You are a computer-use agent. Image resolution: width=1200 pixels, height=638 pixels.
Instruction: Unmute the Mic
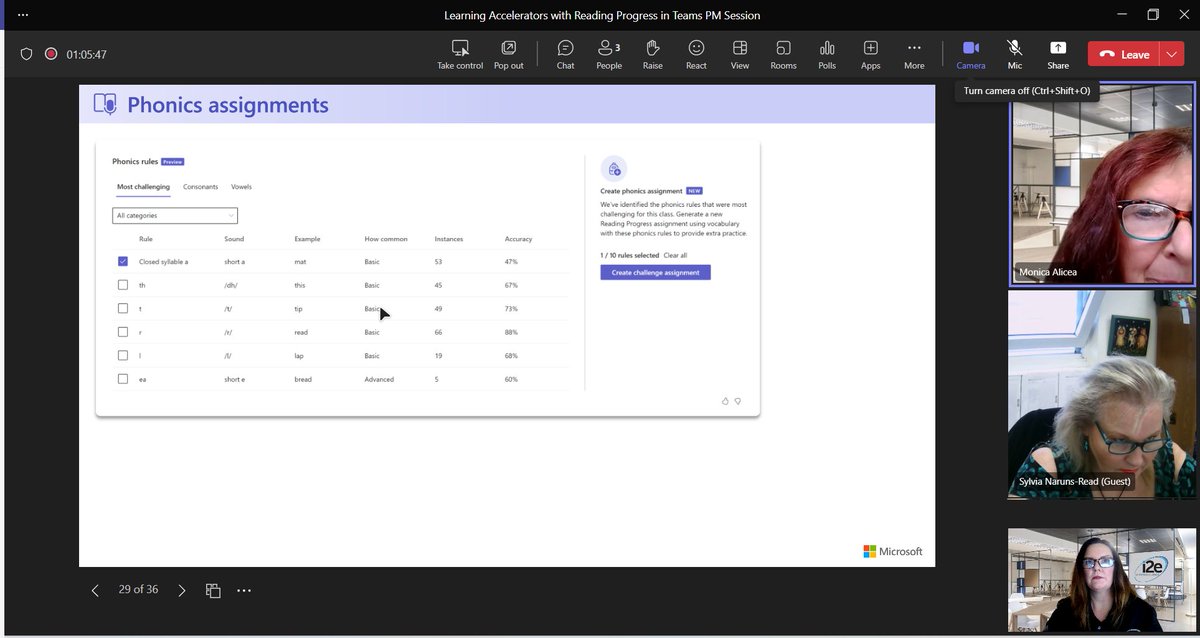(1014, 54)
